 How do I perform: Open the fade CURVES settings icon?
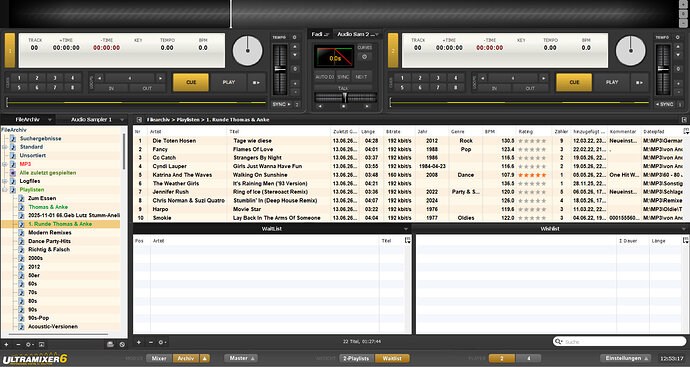(364, 57)
